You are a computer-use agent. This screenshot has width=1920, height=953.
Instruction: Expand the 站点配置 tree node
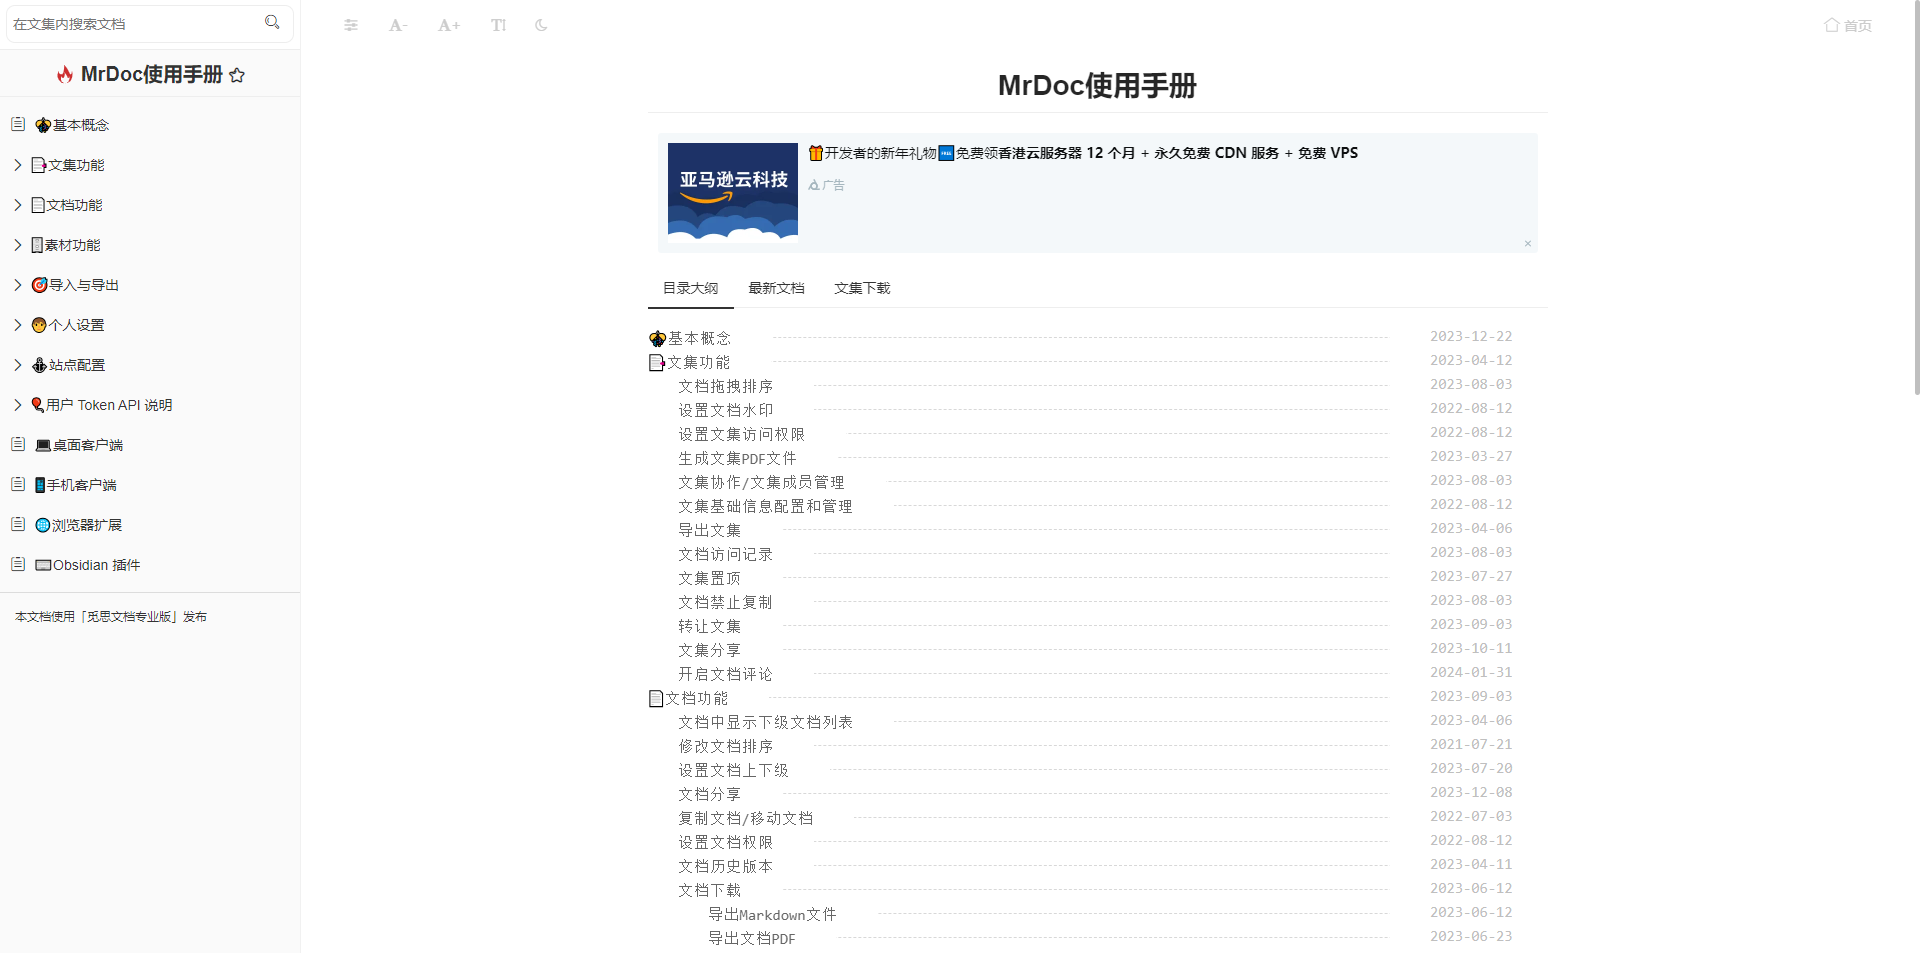(18, 365)
